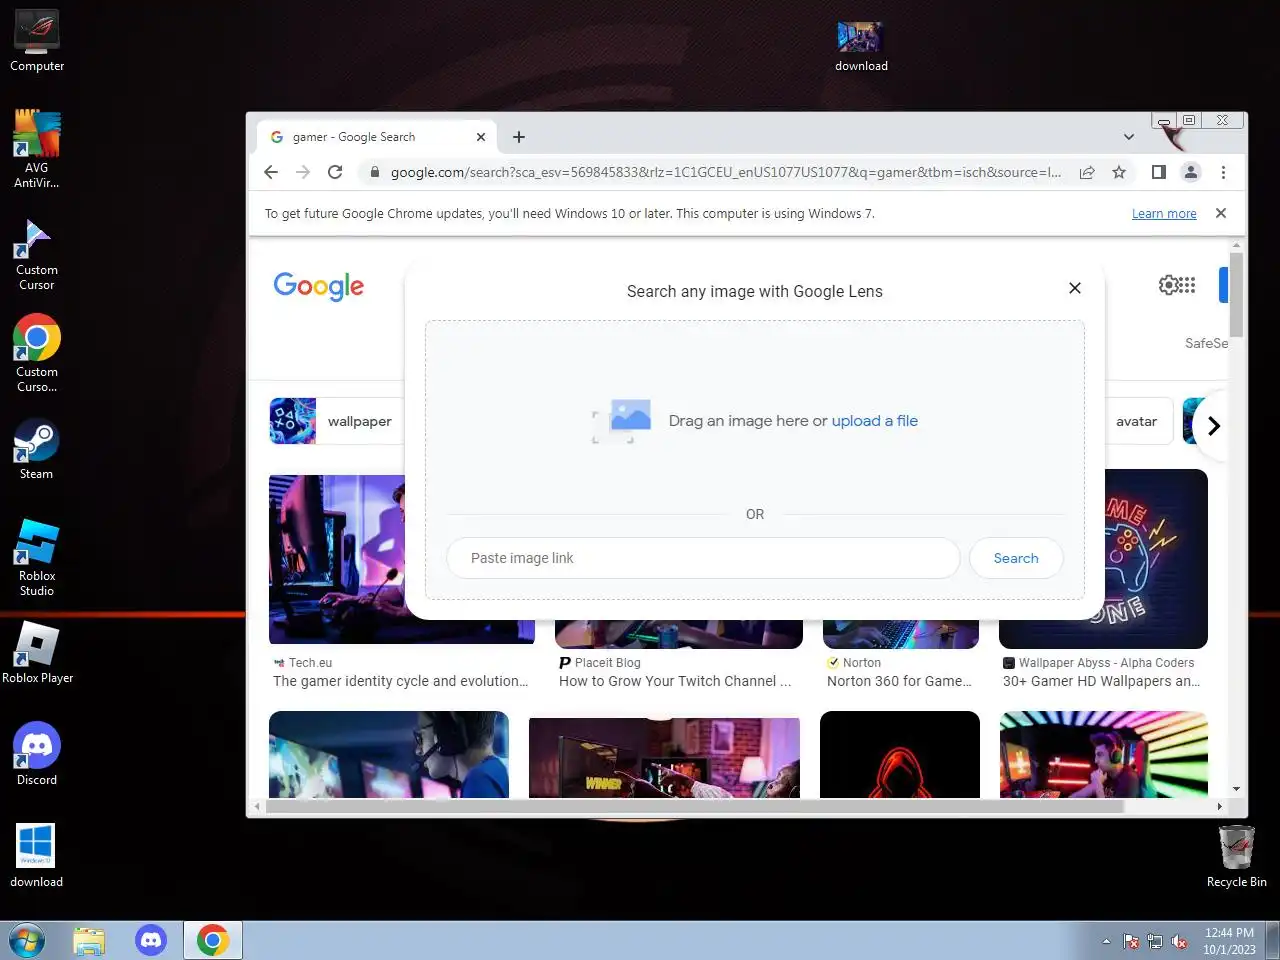Toggle muted volume icon in system tray
The width and height of the screenshot is (1280, 960).
click(x=1179, y=942)
